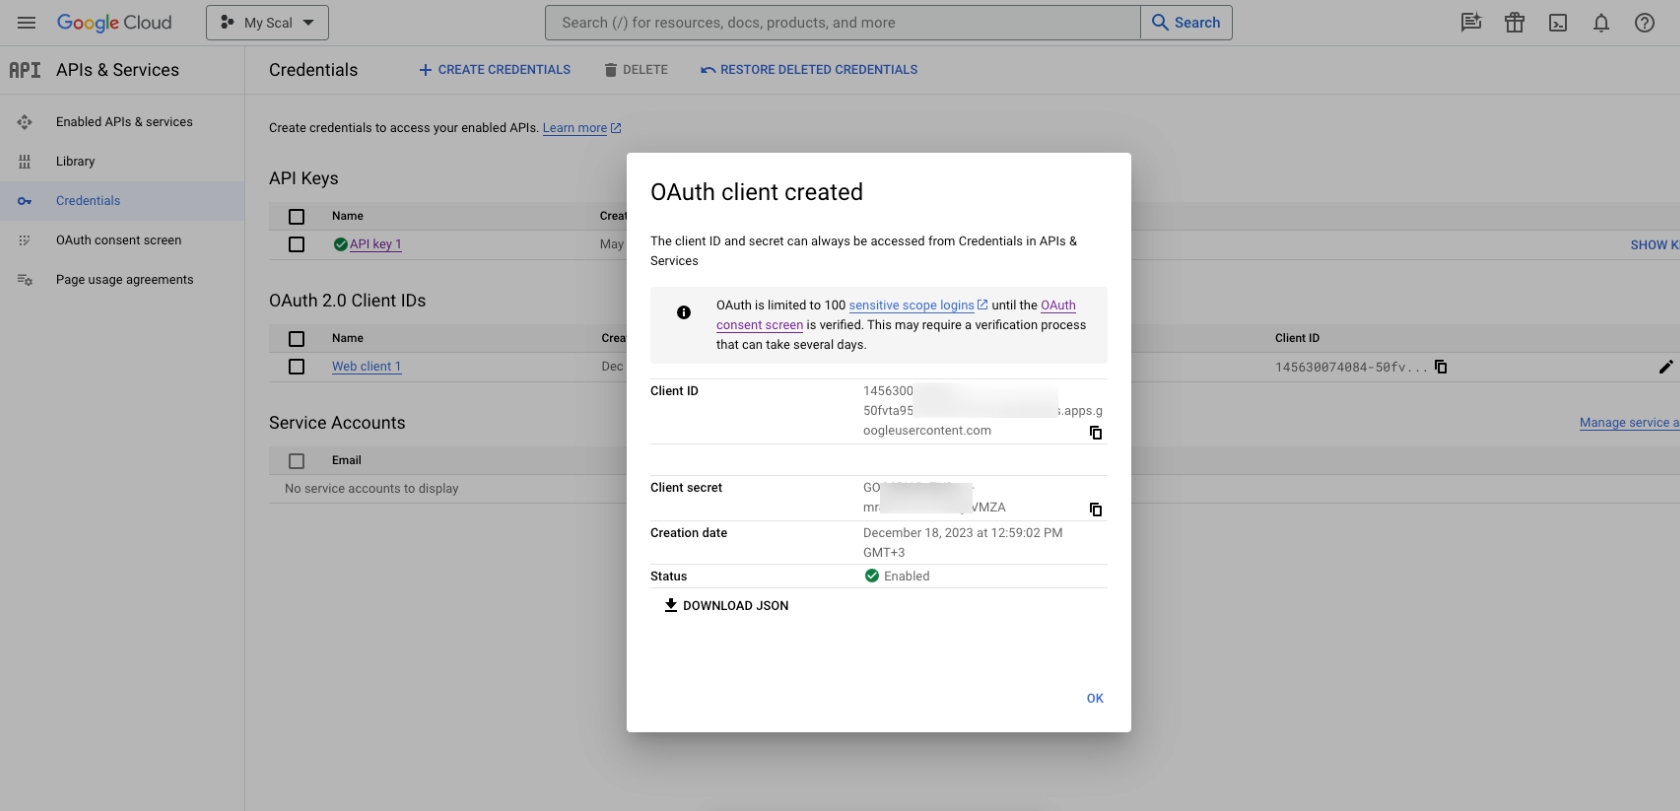
Task: Open the My Scal project dropdown
Action: pyautogui.click(x=267, y=23)
